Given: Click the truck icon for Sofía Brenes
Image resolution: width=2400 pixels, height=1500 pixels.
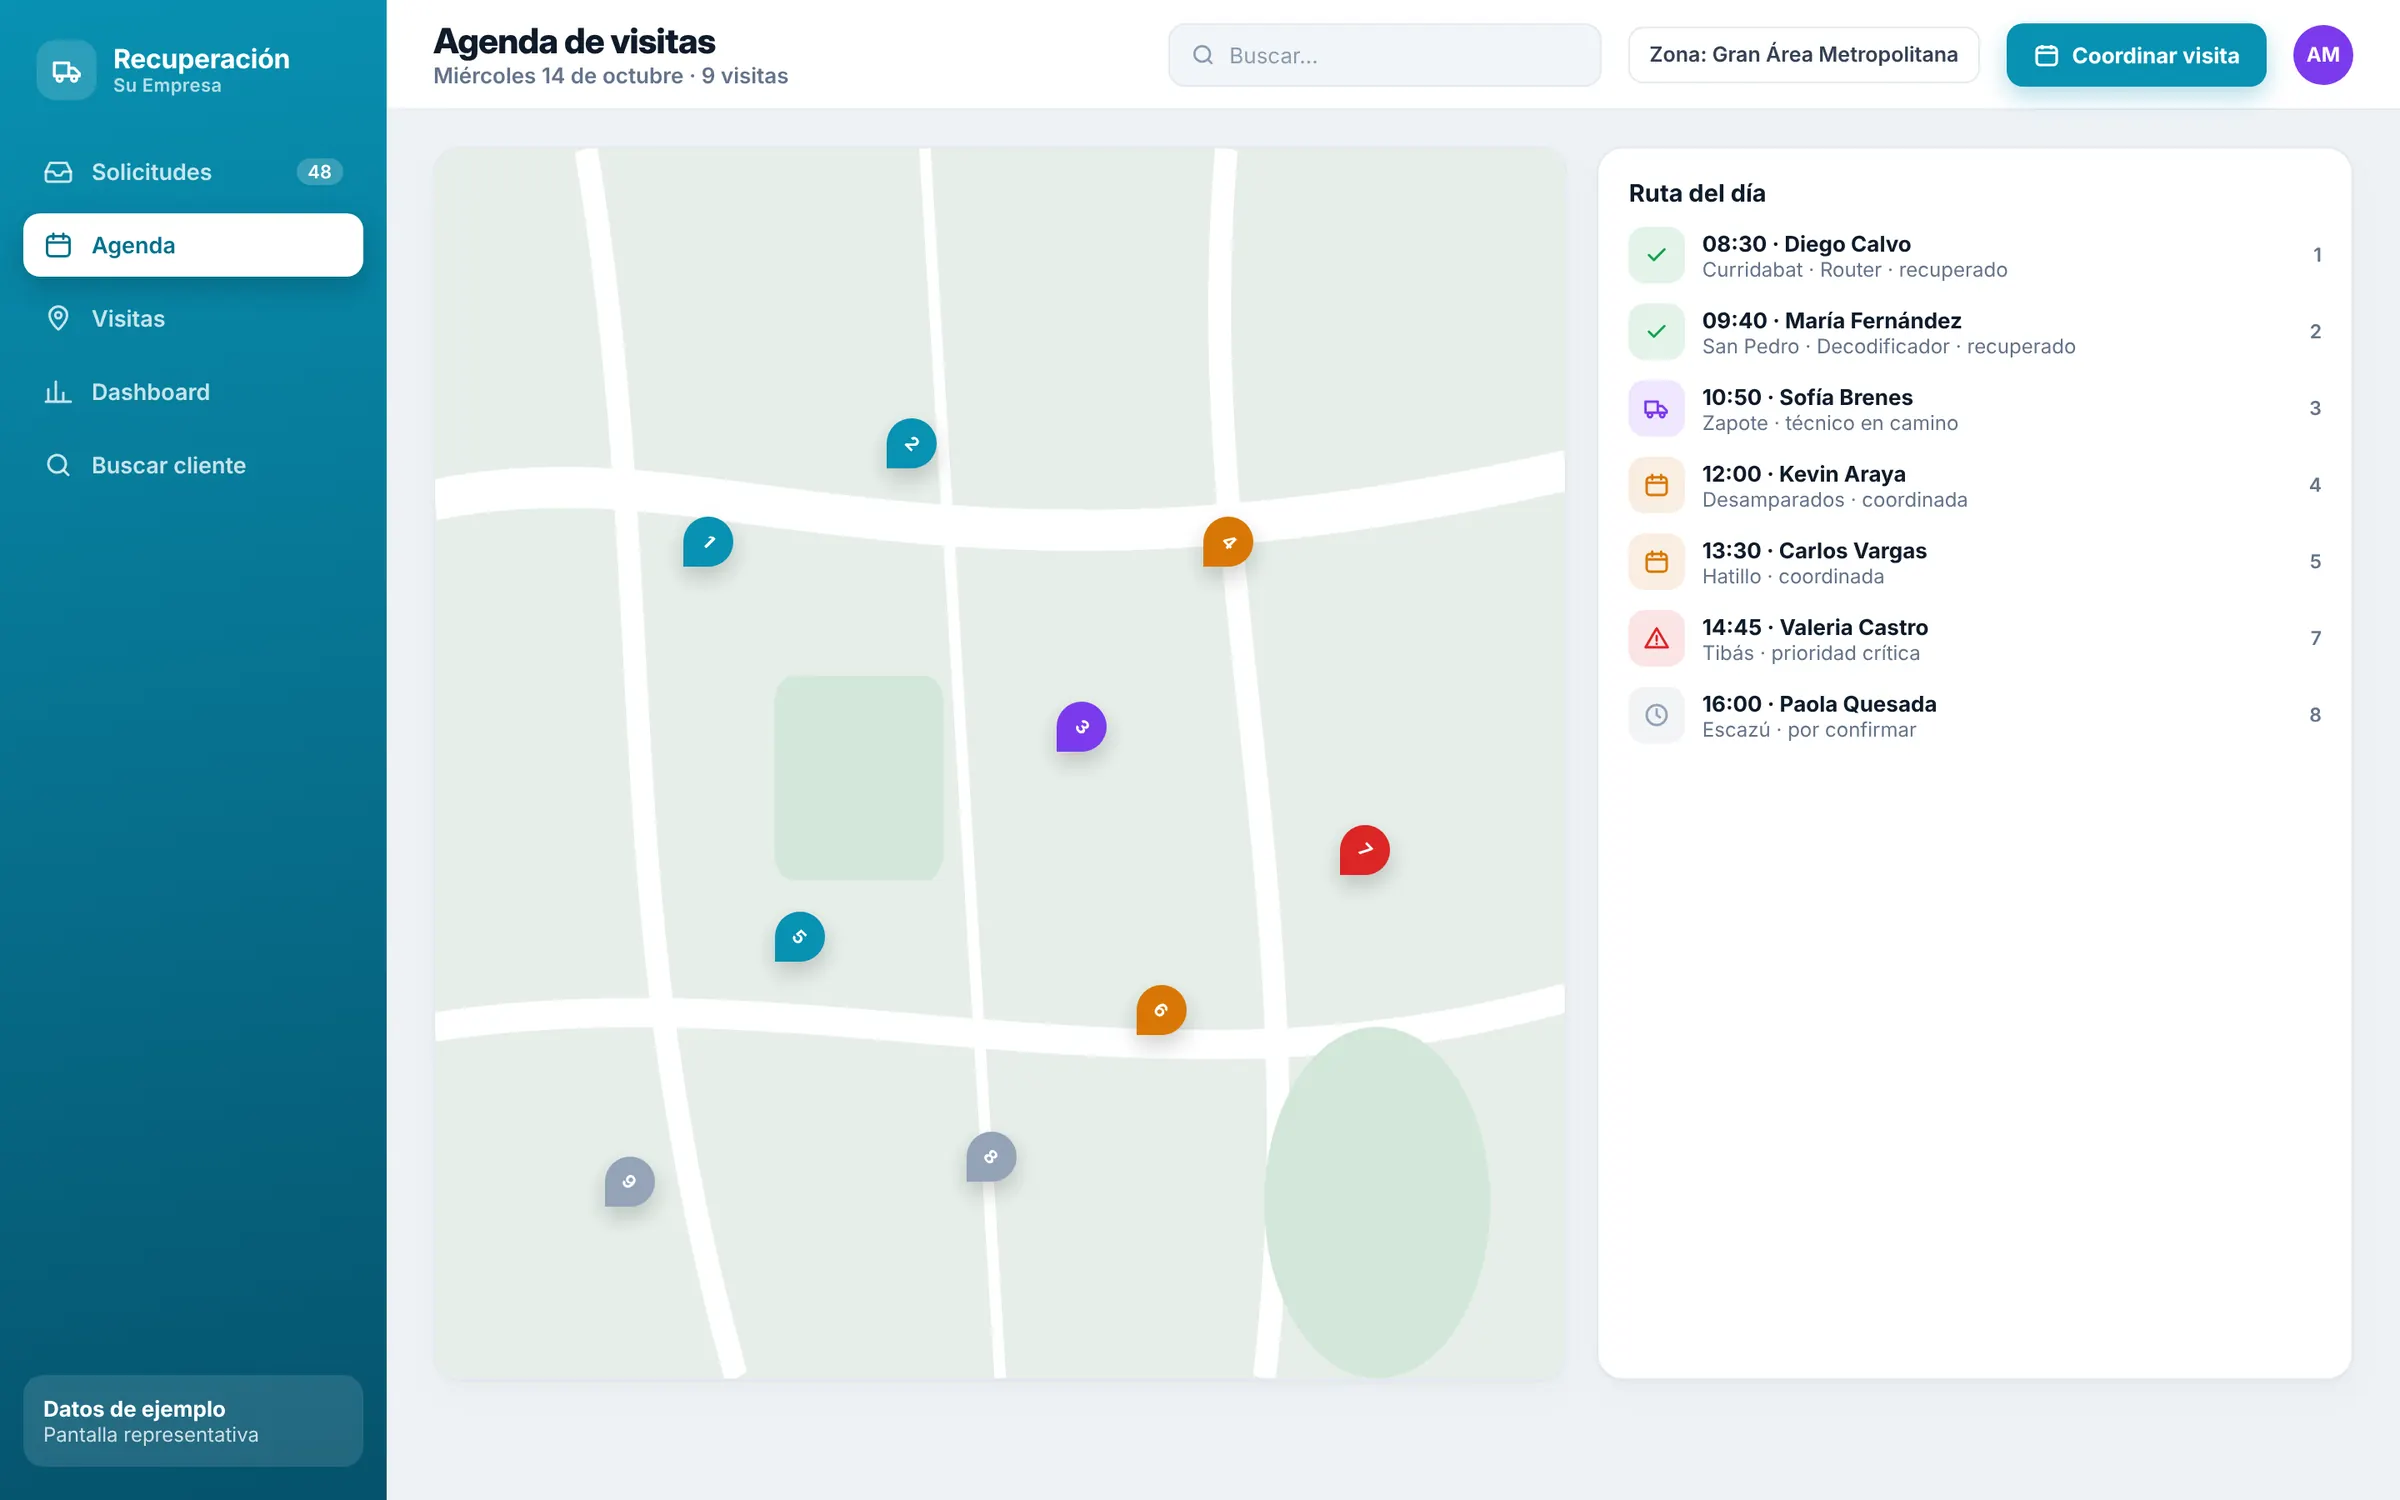Looking at the screenshot, I should 1656,409.
